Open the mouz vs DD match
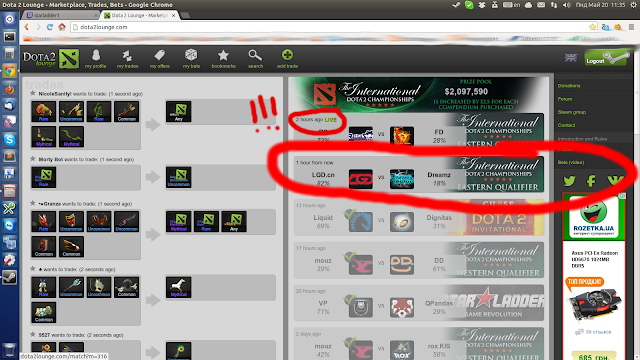The width and height of the screenshot is (640, 360). (x=419, y=260)
